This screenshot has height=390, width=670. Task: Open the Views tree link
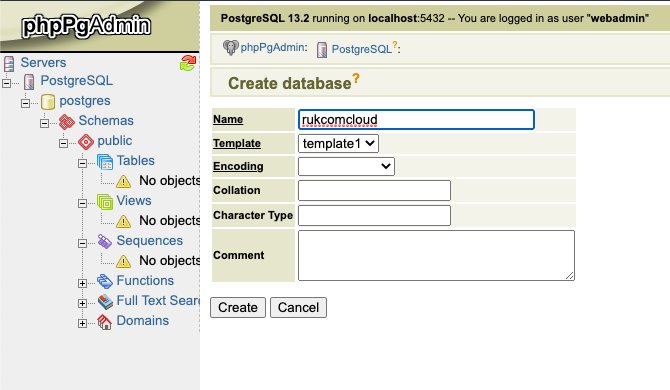(134, 200)
